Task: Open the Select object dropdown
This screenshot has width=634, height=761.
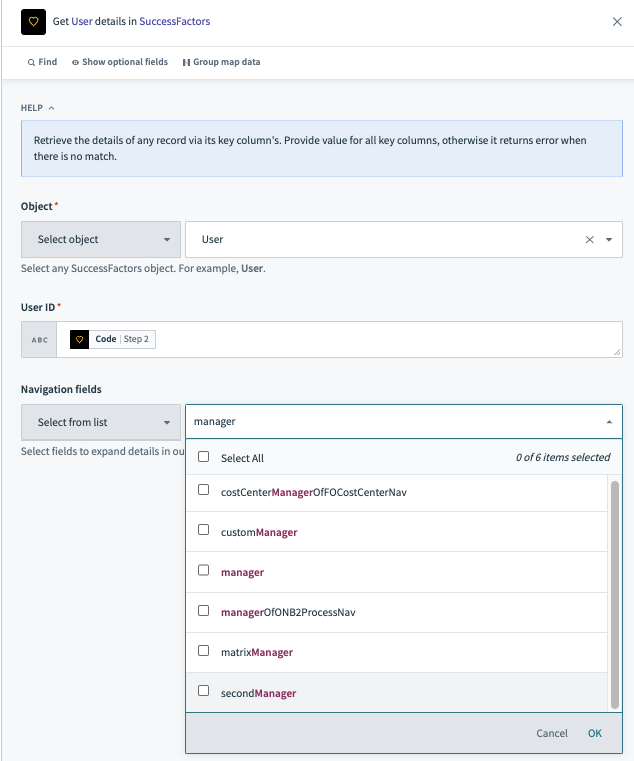Action: tap(100, 240)
